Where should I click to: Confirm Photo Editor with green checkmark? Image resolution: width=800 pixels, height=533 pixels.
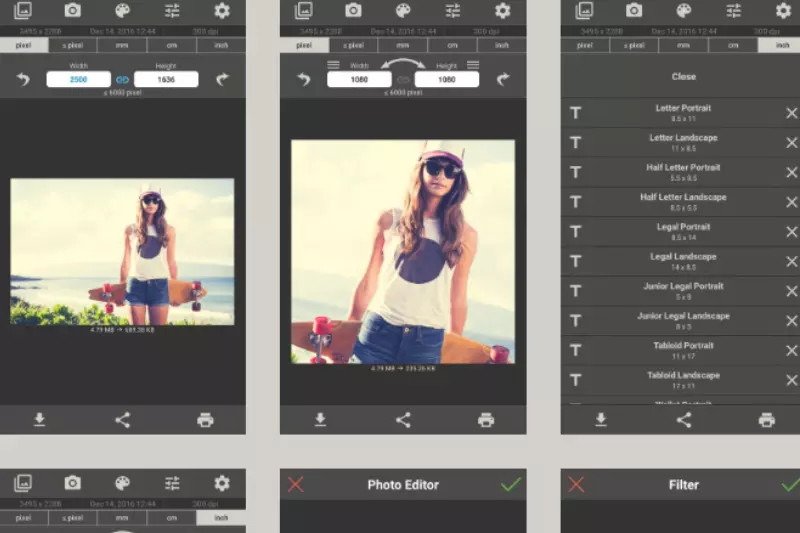coord(511,484)
